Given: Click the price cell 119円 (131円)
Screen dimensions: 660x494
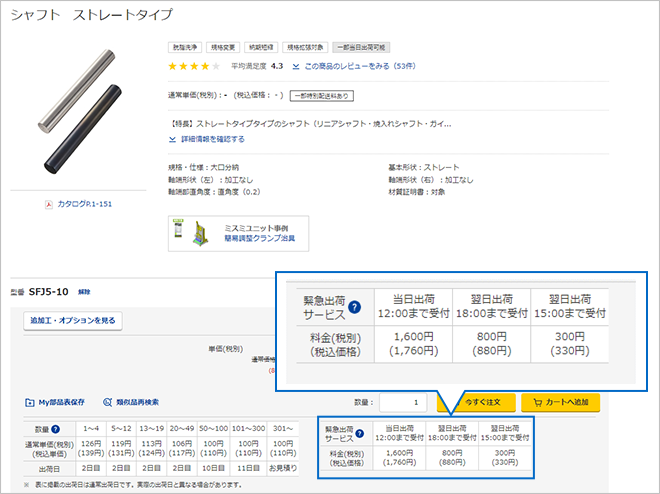Looking at the screenshot, I should pyautogui.click(x=121, y=449).
